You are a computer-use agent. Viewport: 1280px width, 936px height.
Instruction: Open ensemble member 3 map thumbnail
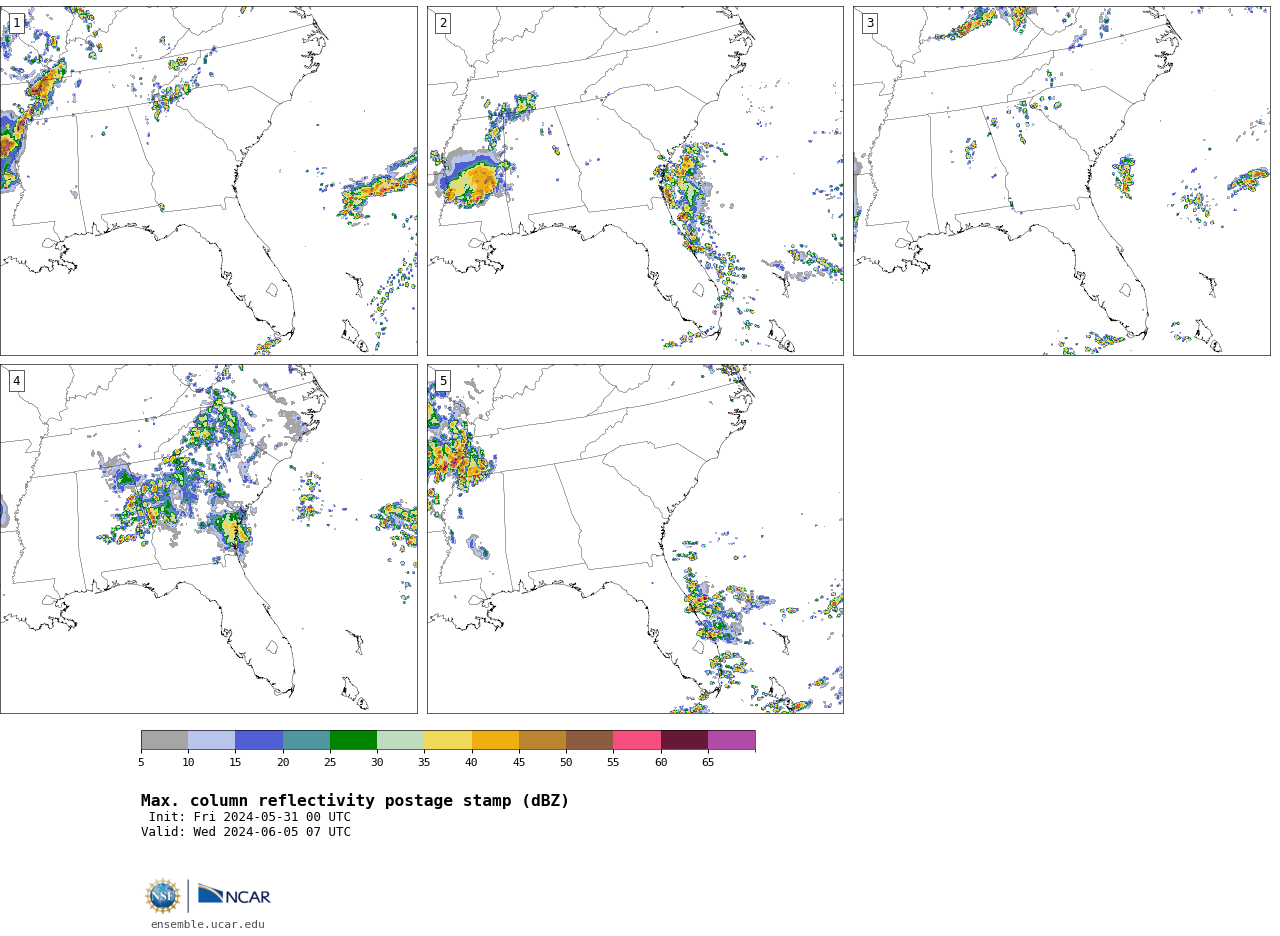[1061, 181]
